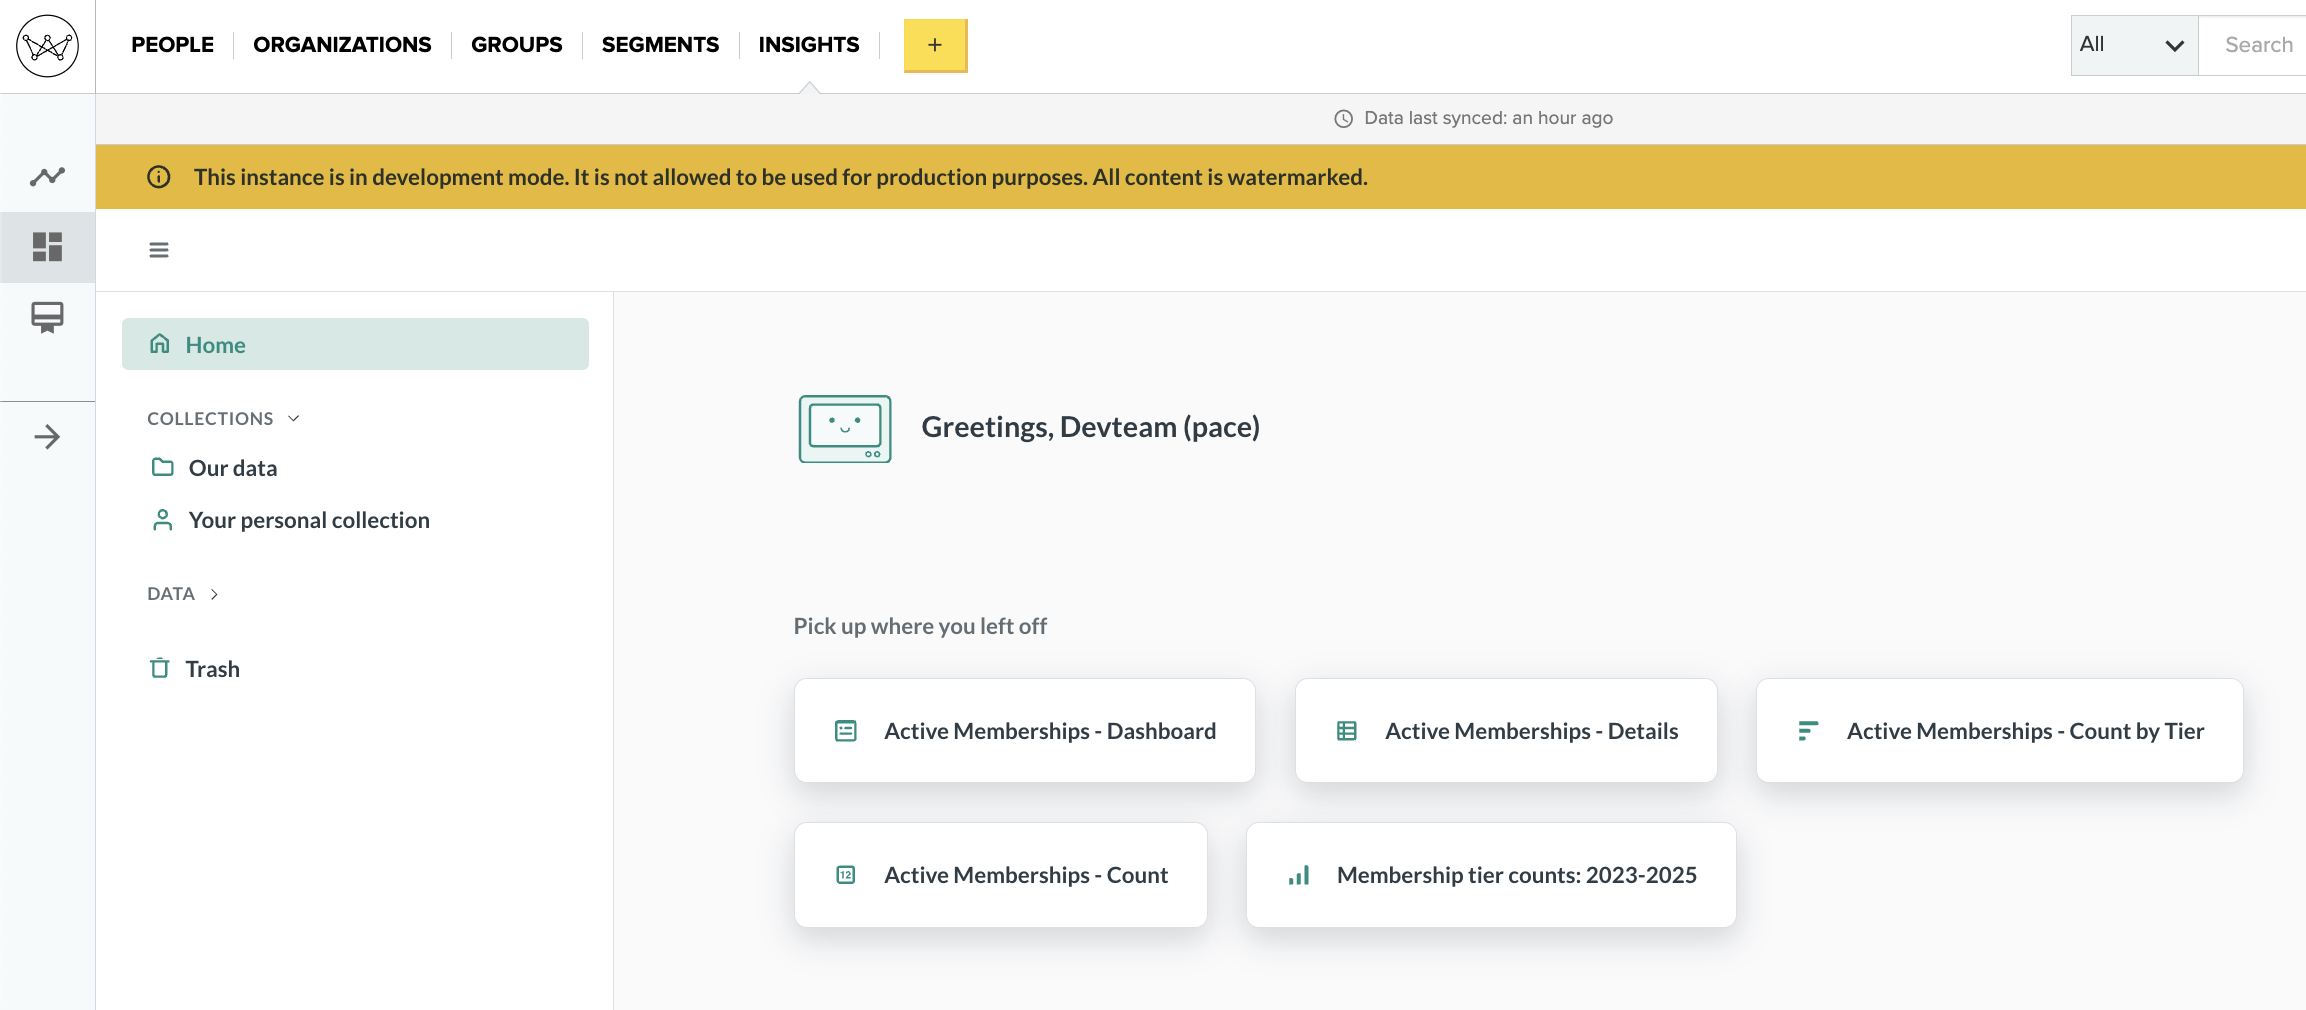Open Active Memberships - Dashboard card
The image size is (2306, 1010).
point(1025,731)
